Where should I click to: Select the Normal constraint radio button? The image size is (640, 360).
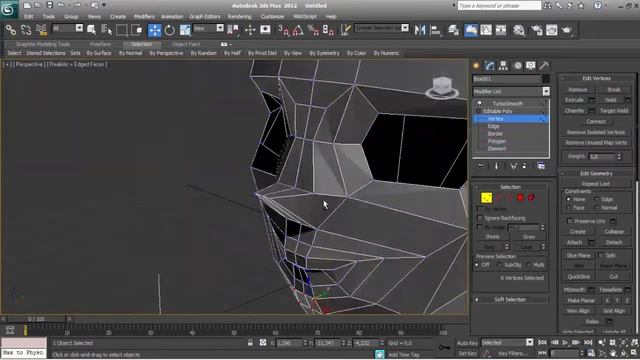click(x=597, y=208)
